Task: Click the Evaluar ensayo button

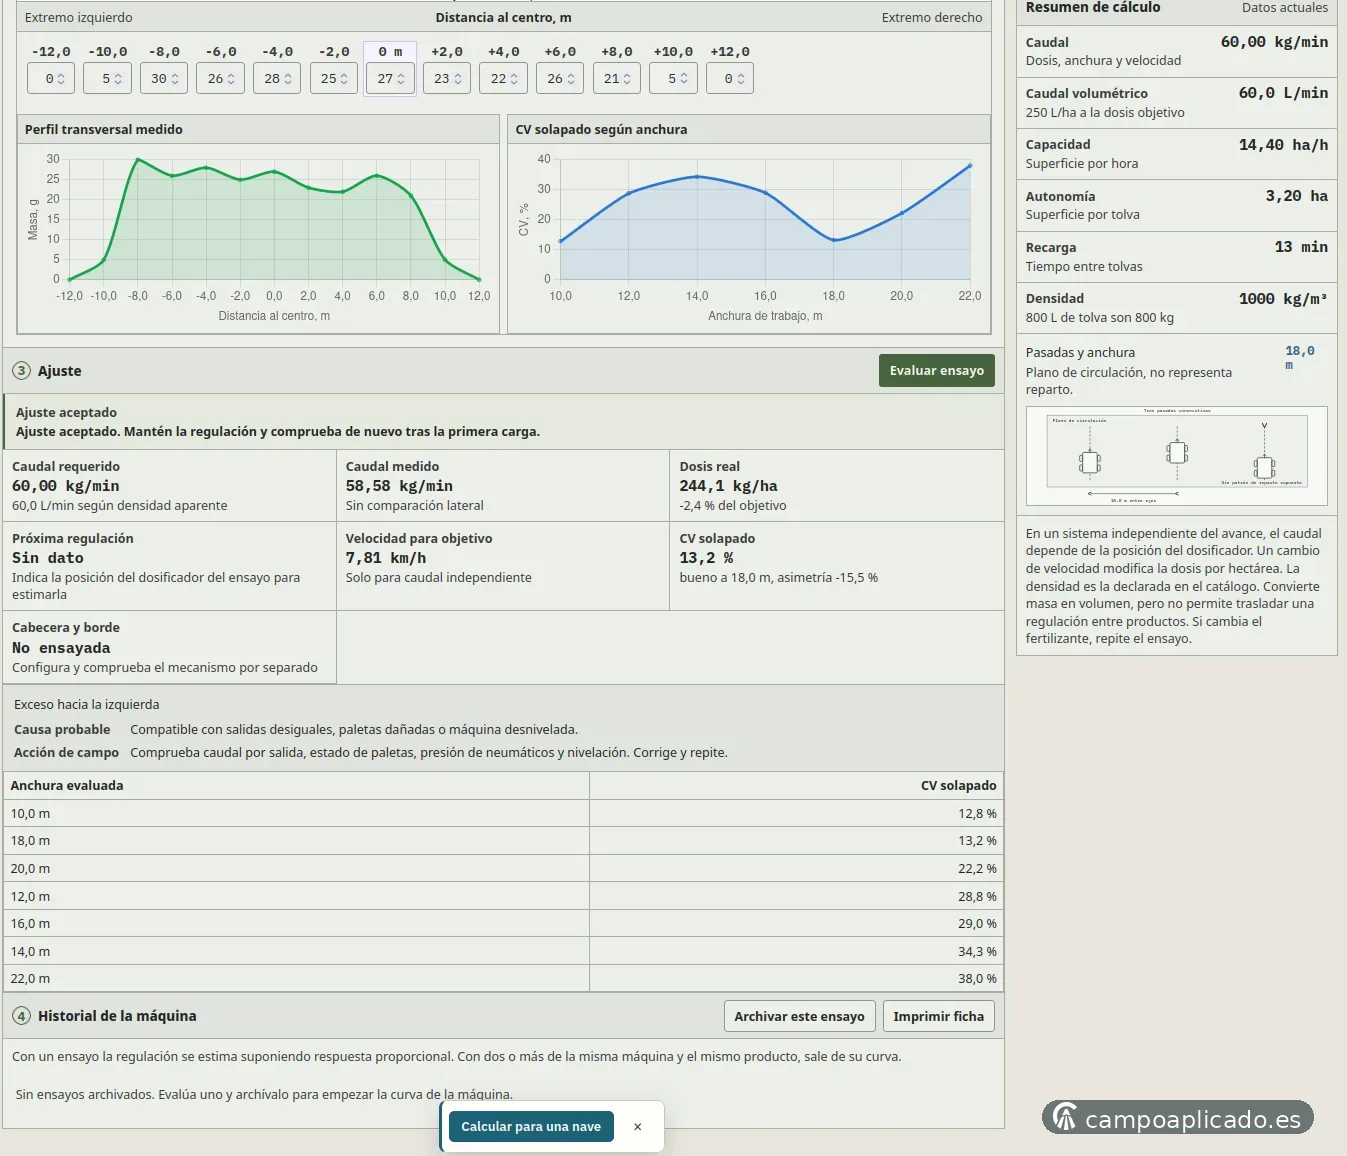Action: (x=936, y=371)
